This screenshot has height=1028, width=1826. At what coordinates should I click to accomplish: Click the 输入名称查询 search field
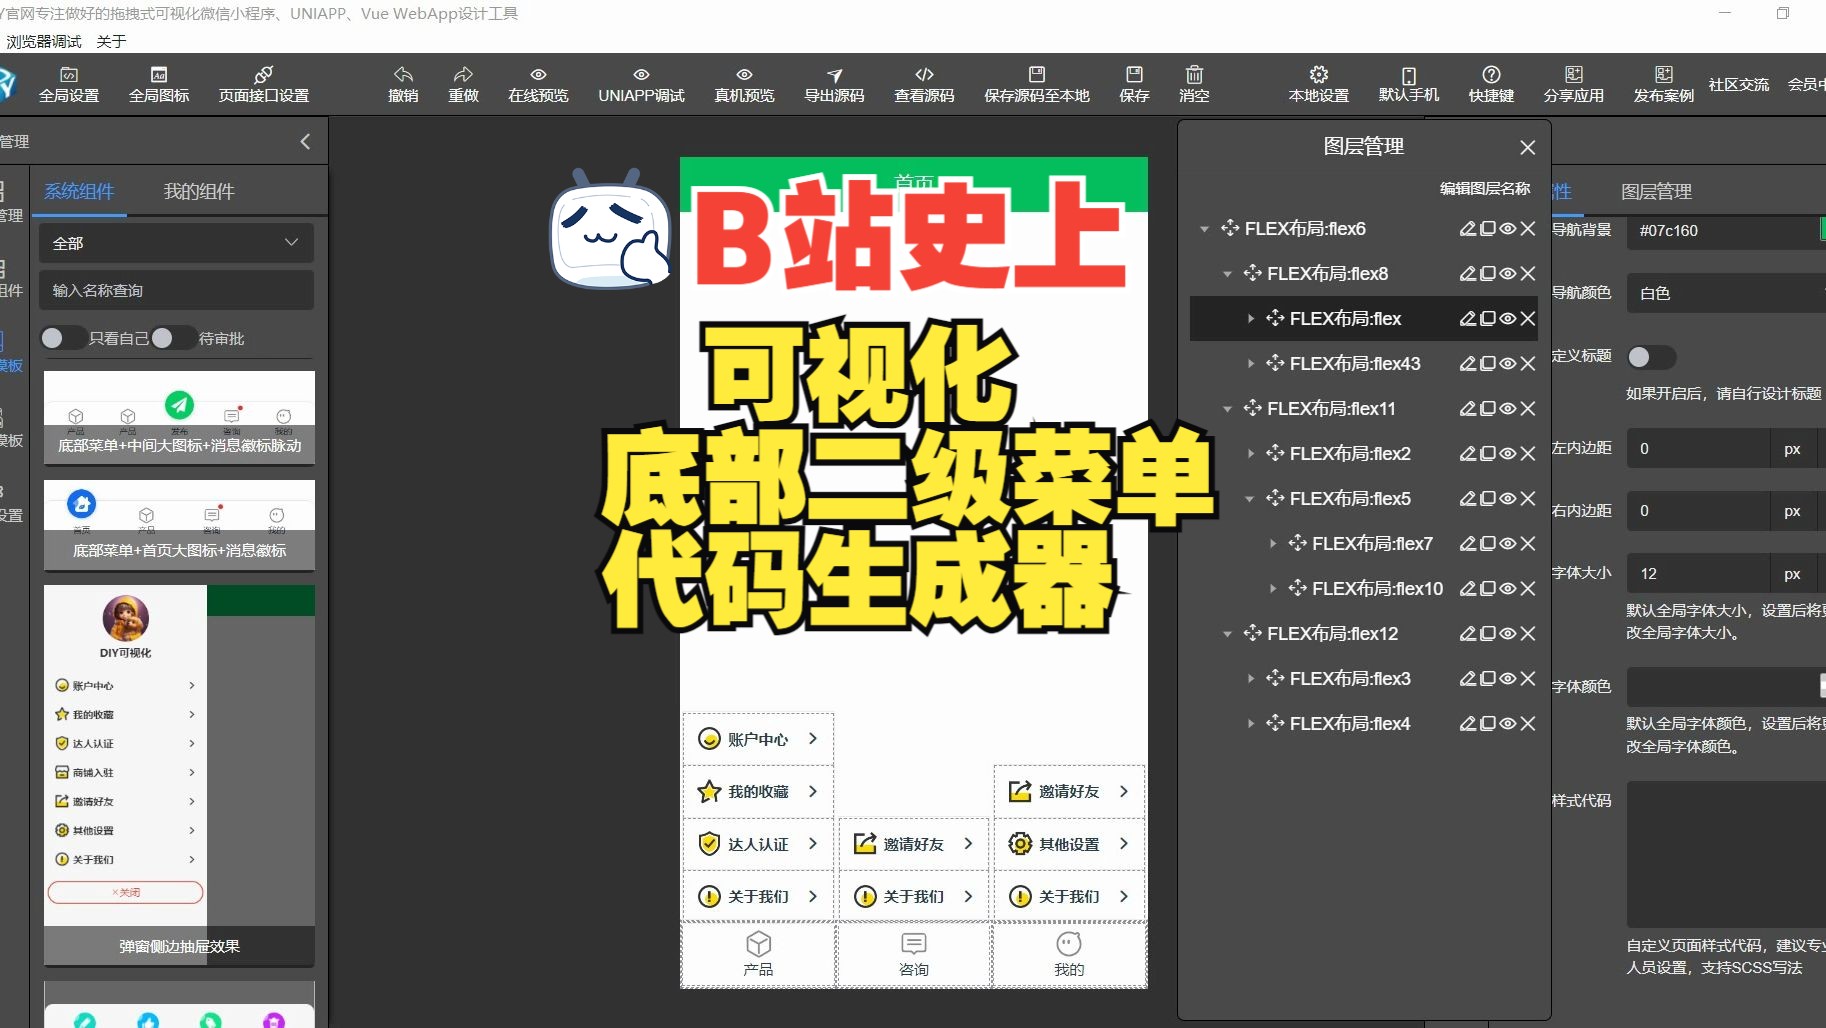[176, 290]
